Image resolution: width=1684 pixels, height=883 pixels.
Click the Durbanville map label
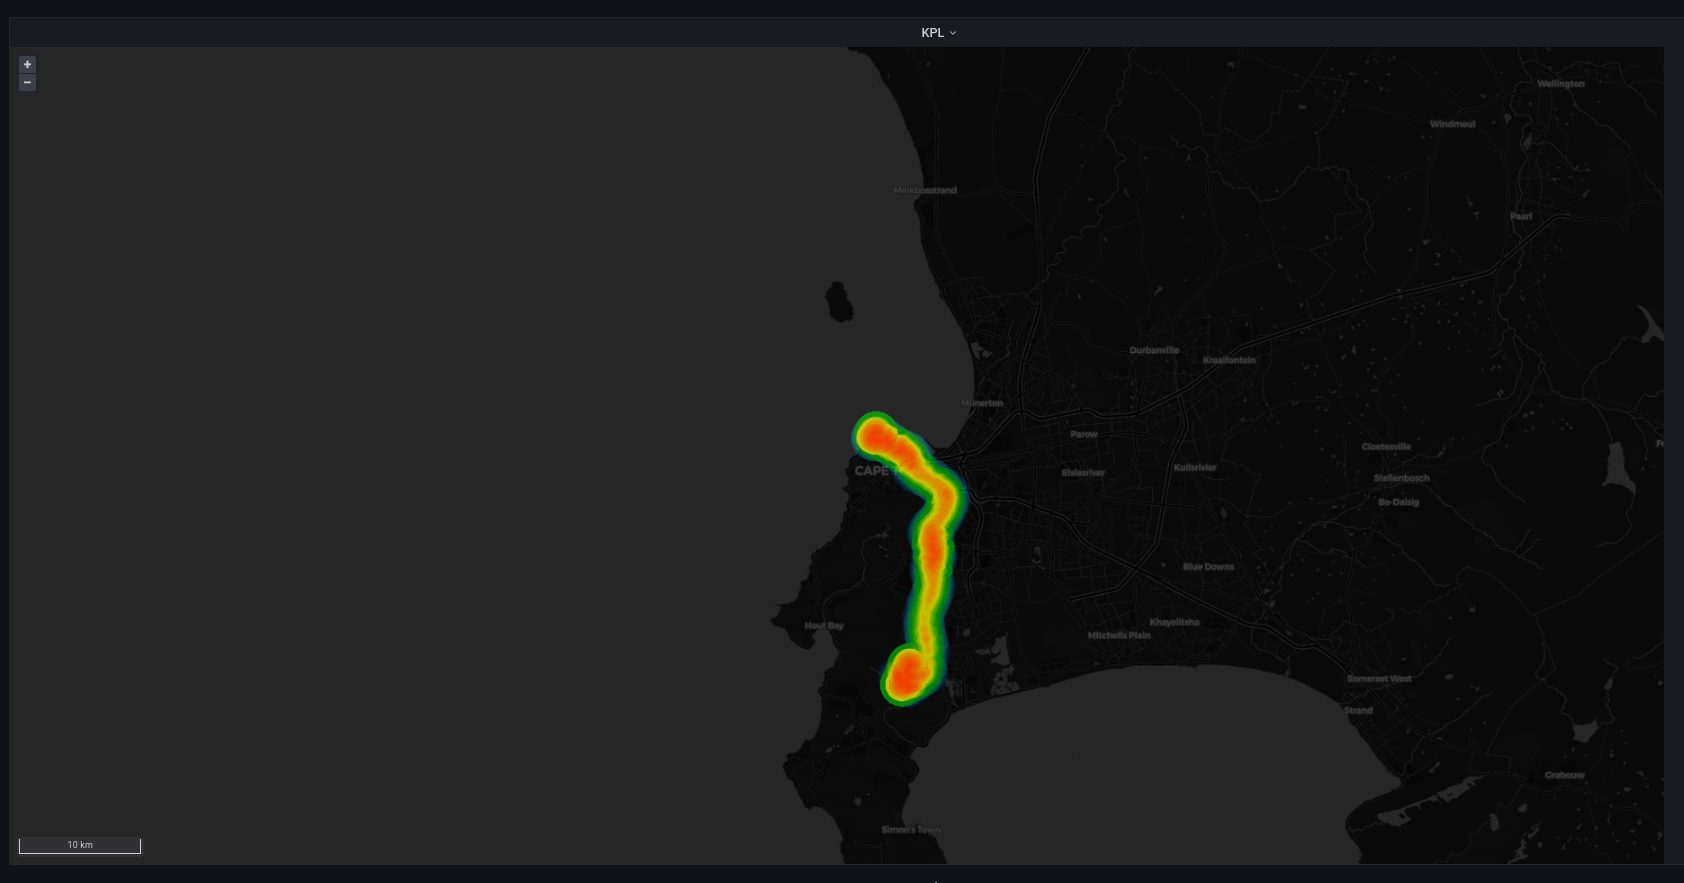[1154, 350]
